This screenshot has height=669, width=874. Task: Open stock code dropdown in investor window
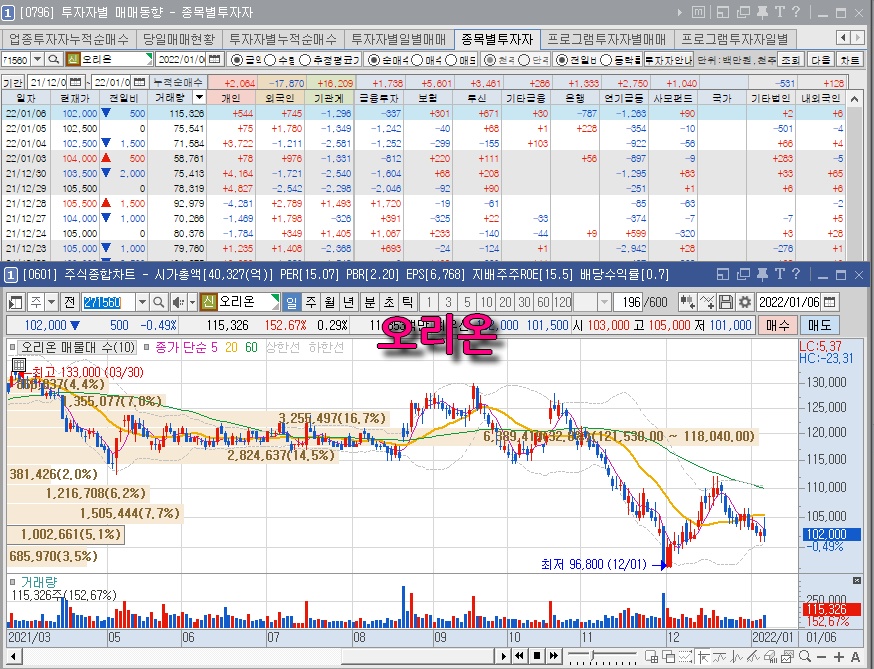pos(37,60)
